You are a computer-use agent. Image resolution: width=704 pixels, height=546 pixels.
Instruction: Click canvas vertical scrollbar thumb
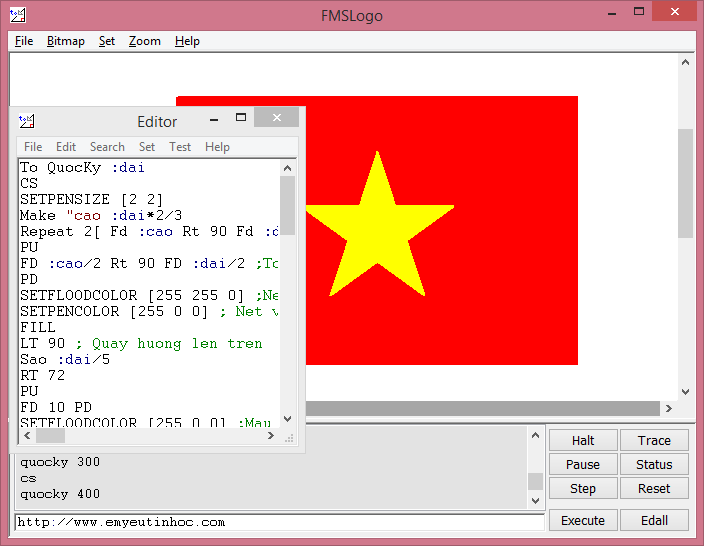coord(685,183)
